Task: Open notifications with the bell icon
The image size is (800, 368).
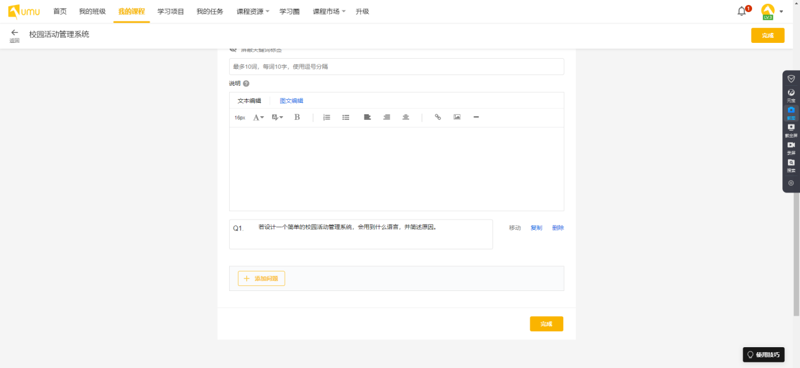Action: (742, 11)
